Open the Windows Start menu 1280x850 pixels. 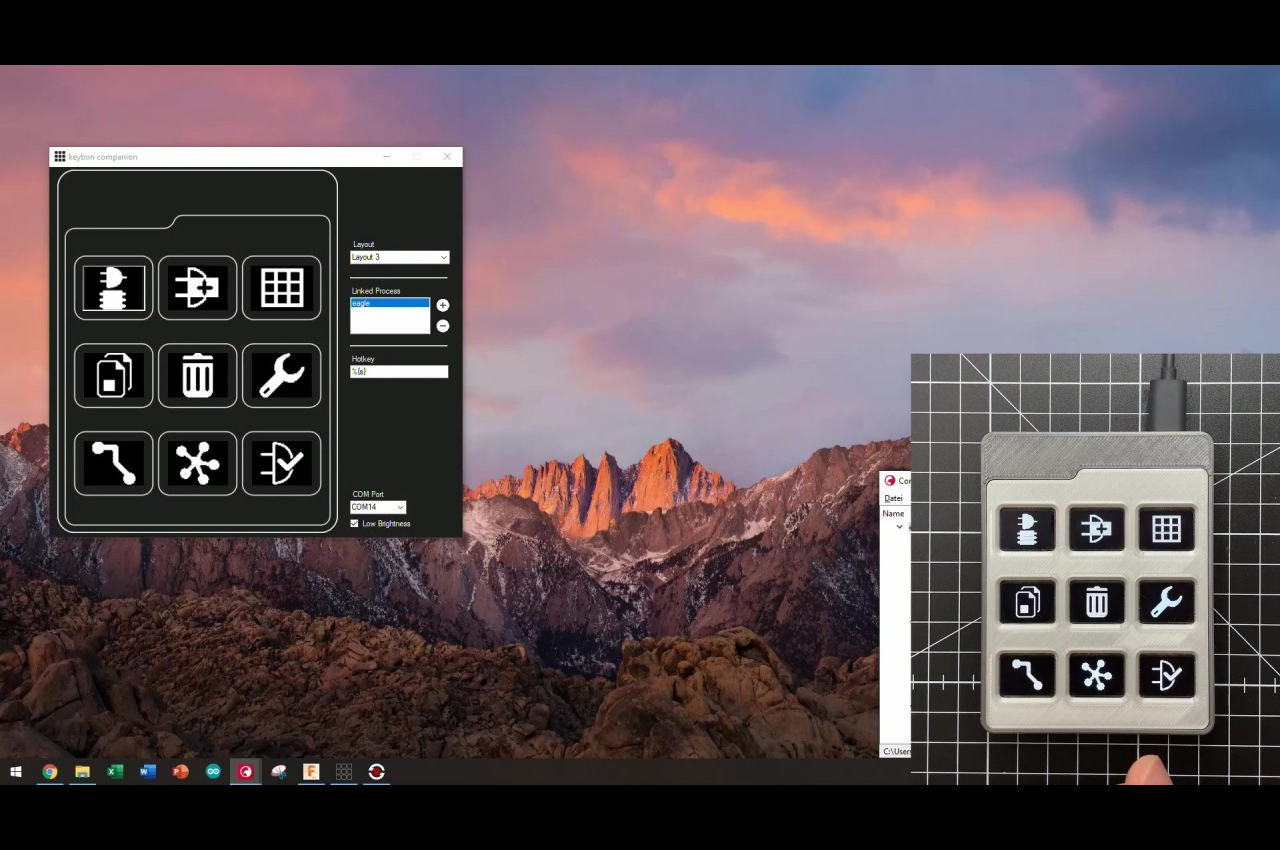click(16, 771)
